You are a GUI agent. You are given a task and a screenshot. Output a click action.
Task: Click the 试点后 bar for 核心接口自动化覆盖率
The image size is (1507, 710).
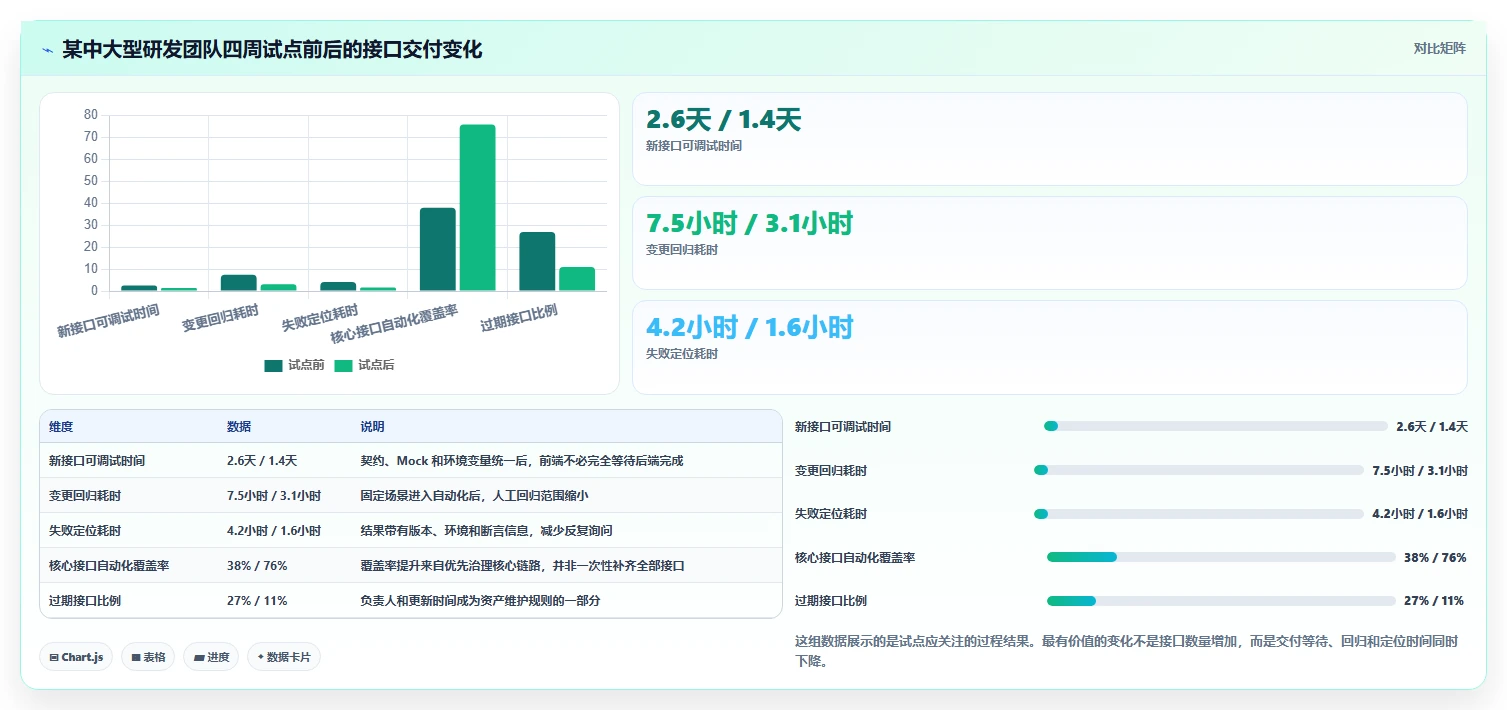477,208
